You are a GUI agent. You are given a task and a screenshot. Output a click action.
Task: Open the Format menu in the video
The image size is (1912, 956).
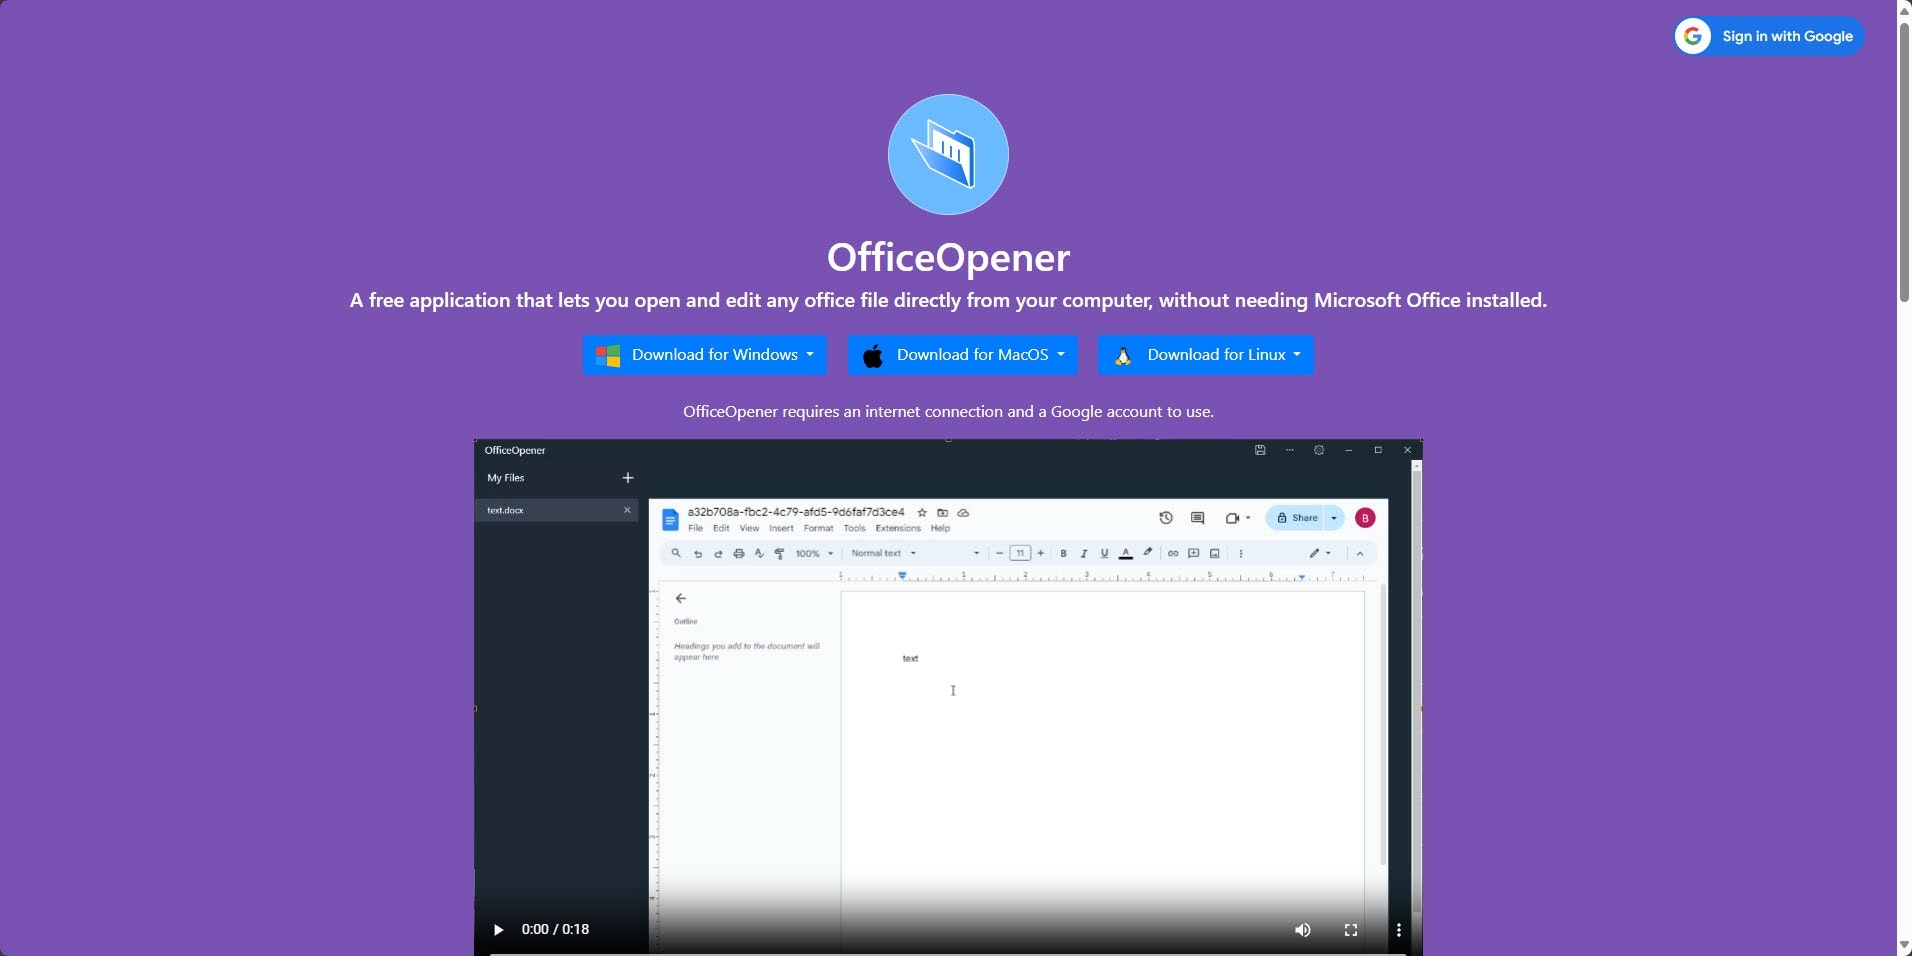pyautogui.click(x=818, y=528)
